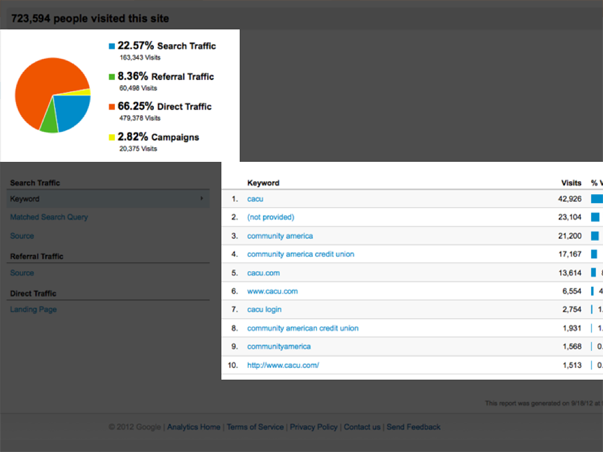Screen dimensions: 603x452
Task: Click the Visits column header
Action: 571,183
